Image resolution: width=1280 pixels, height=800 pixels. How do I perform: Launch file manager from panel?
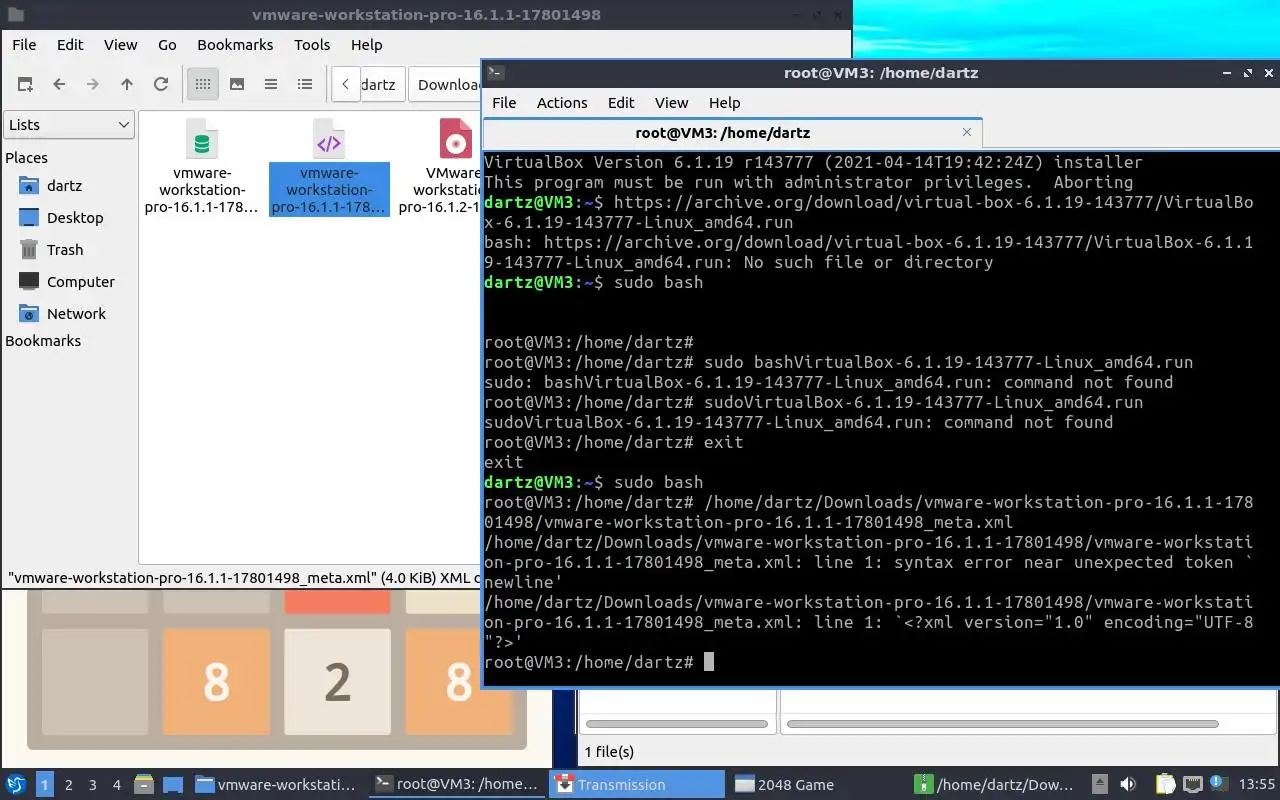tap(143, 785)
